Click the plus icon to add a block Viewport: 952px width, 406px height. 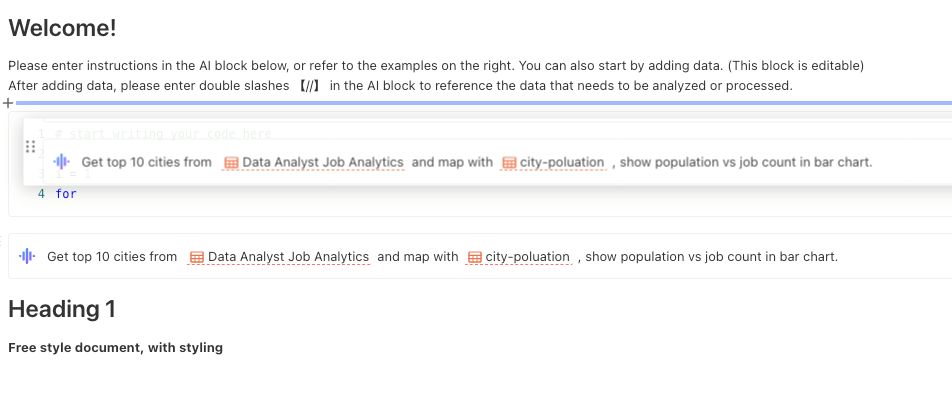8,102
